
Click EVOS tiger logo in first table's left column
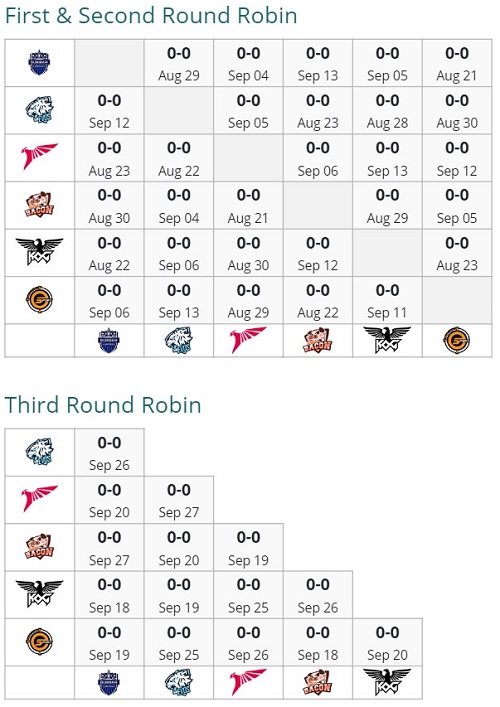[39, 110]
